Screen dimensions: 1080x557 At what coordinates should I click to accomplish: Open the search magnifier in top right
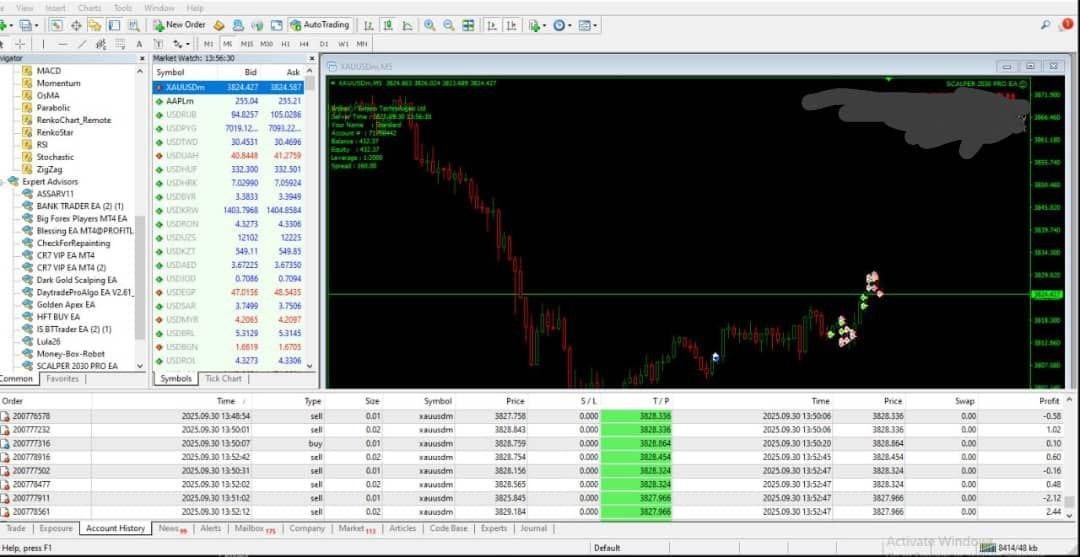tap(1045, 25)
